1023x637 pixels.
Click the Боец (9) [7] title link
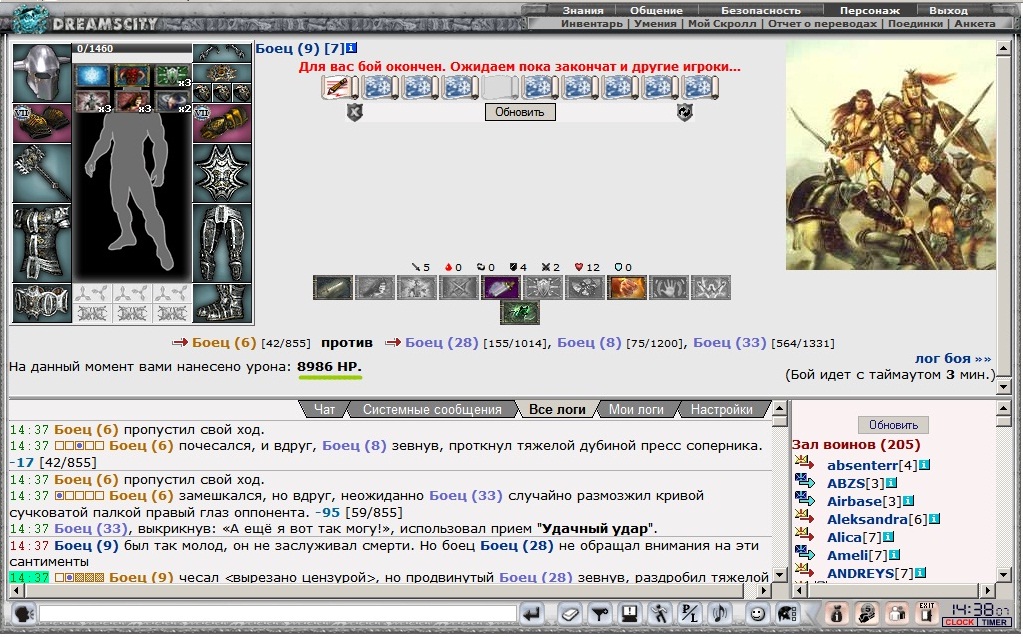pyautogui.click(x=299, y=48)
